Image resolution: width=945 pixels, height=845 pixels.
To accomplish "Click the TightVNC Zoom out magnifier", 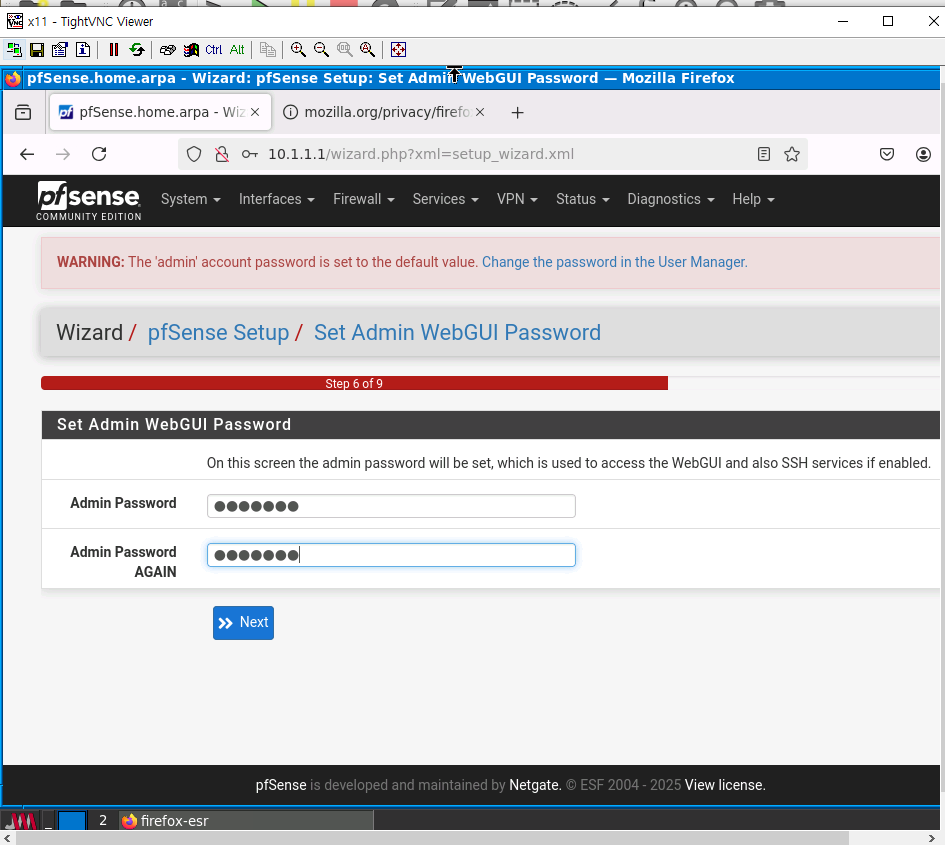I will click(x=321, y=49).
